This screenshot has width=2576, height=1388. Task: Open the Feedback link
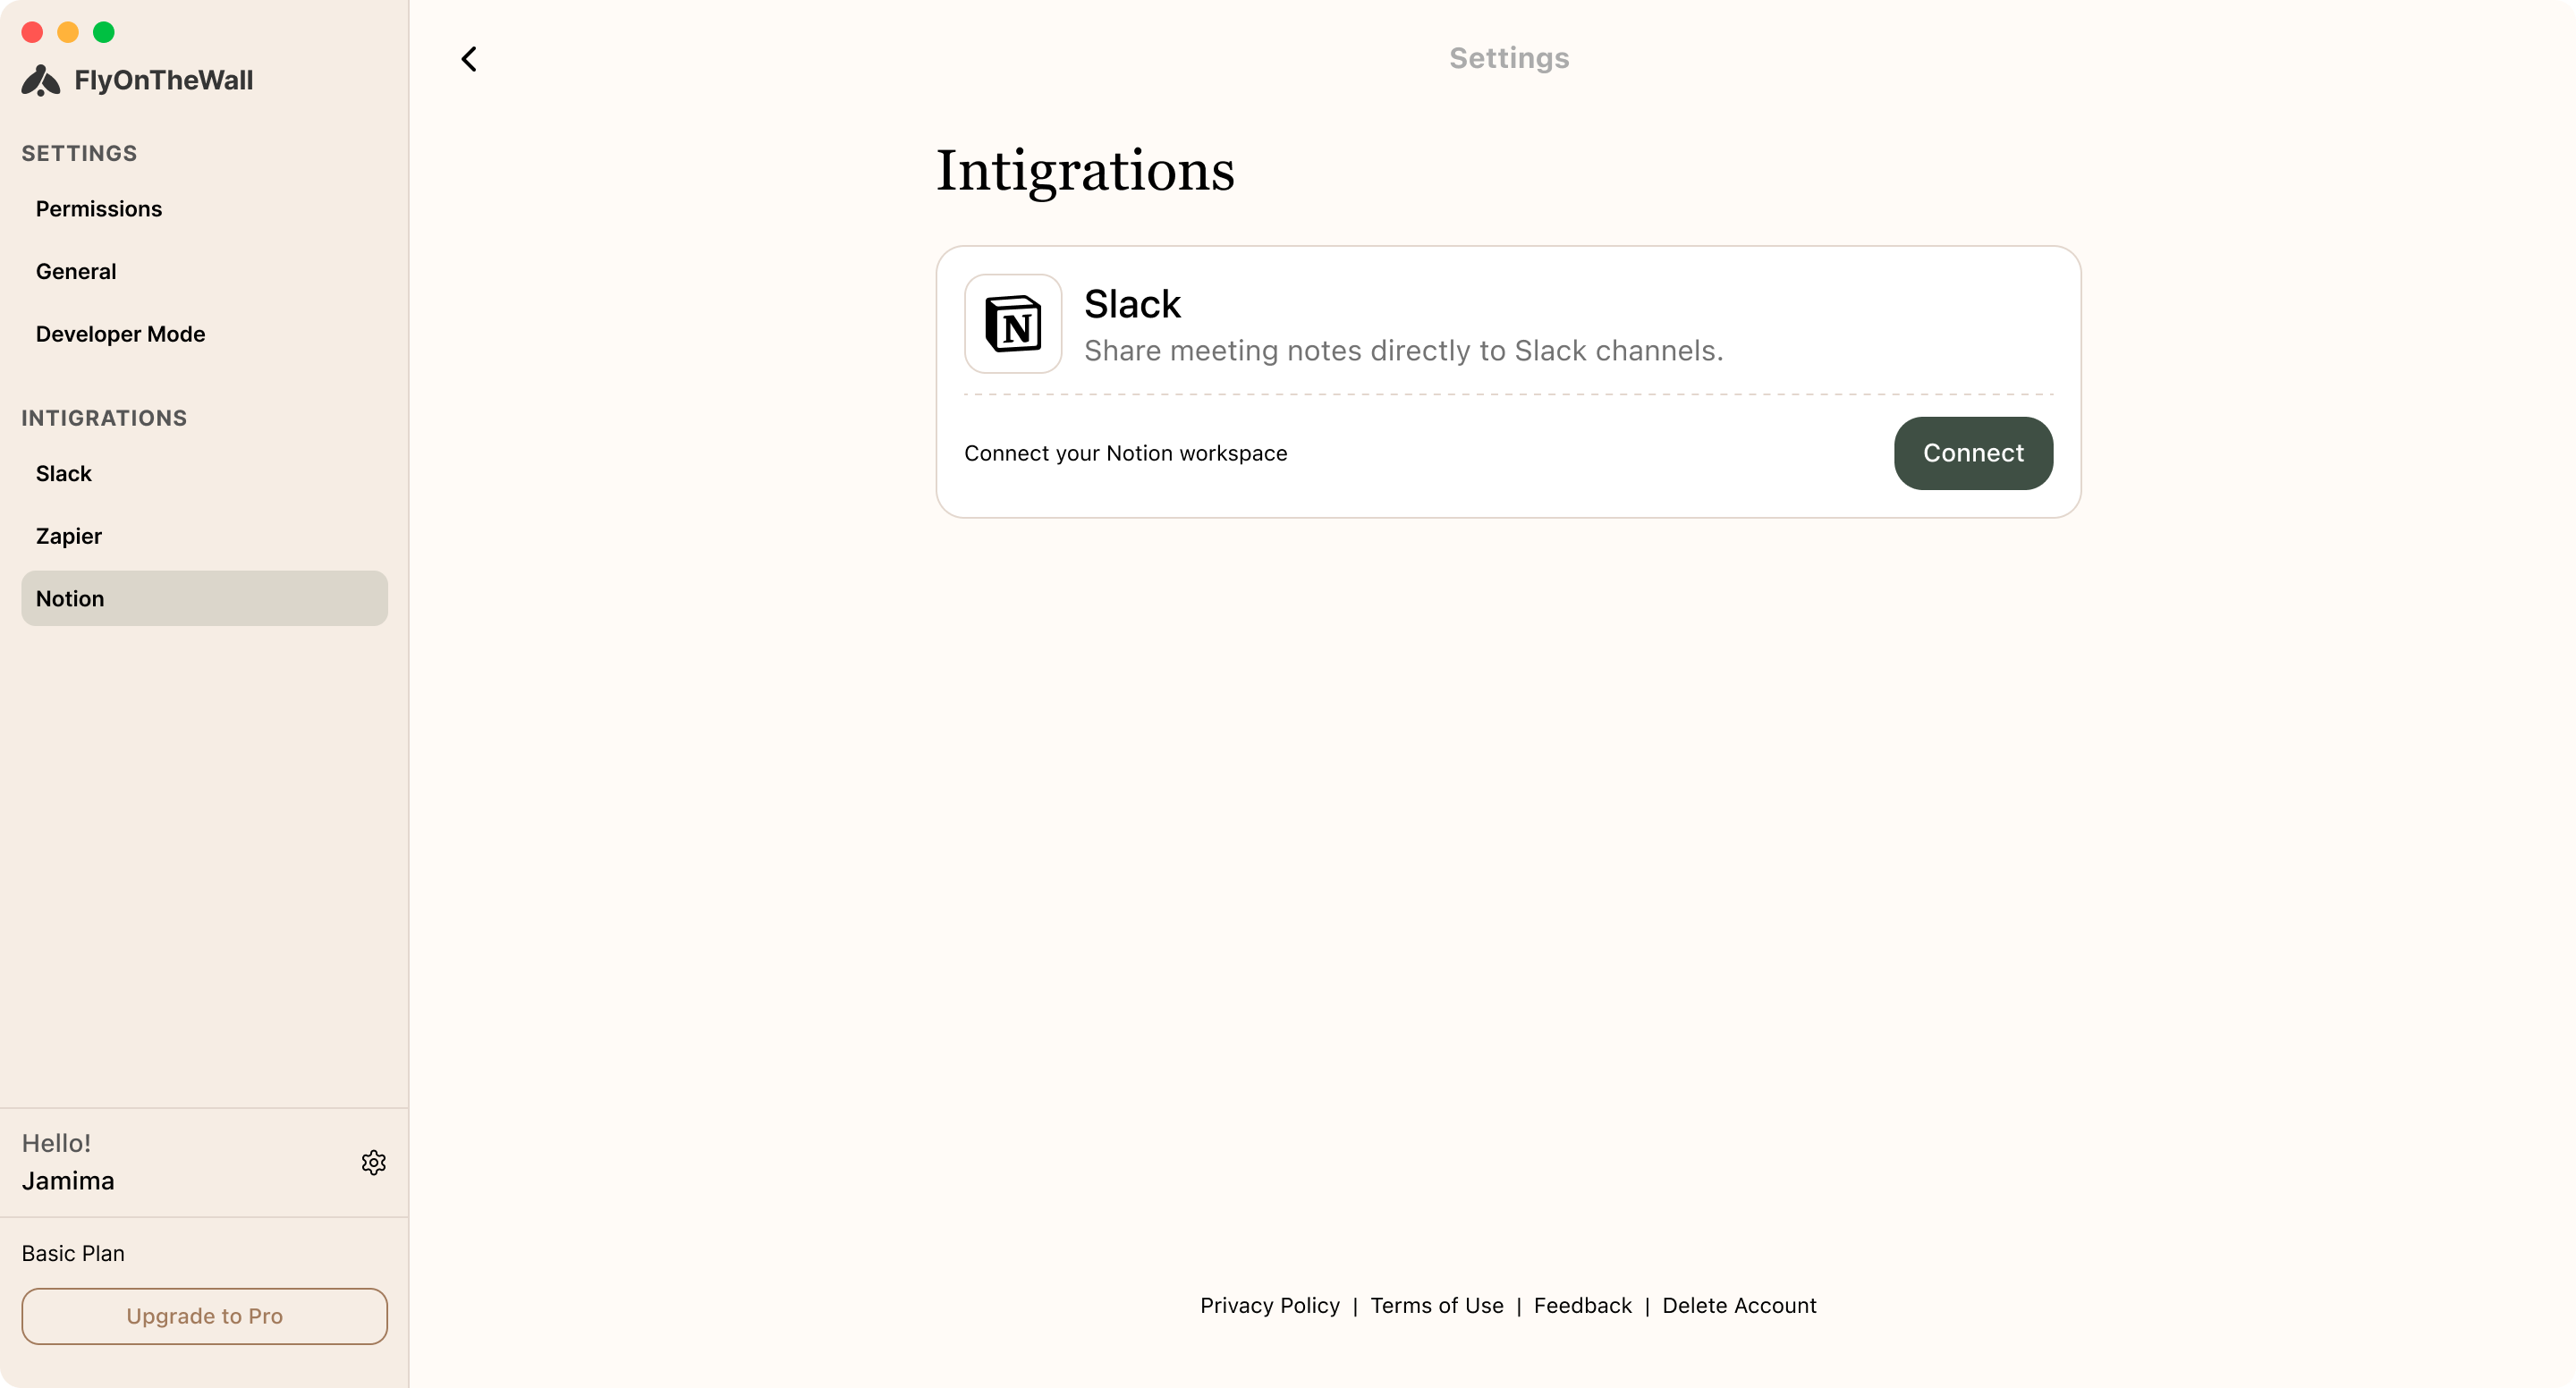[x=1582, y=1305]
